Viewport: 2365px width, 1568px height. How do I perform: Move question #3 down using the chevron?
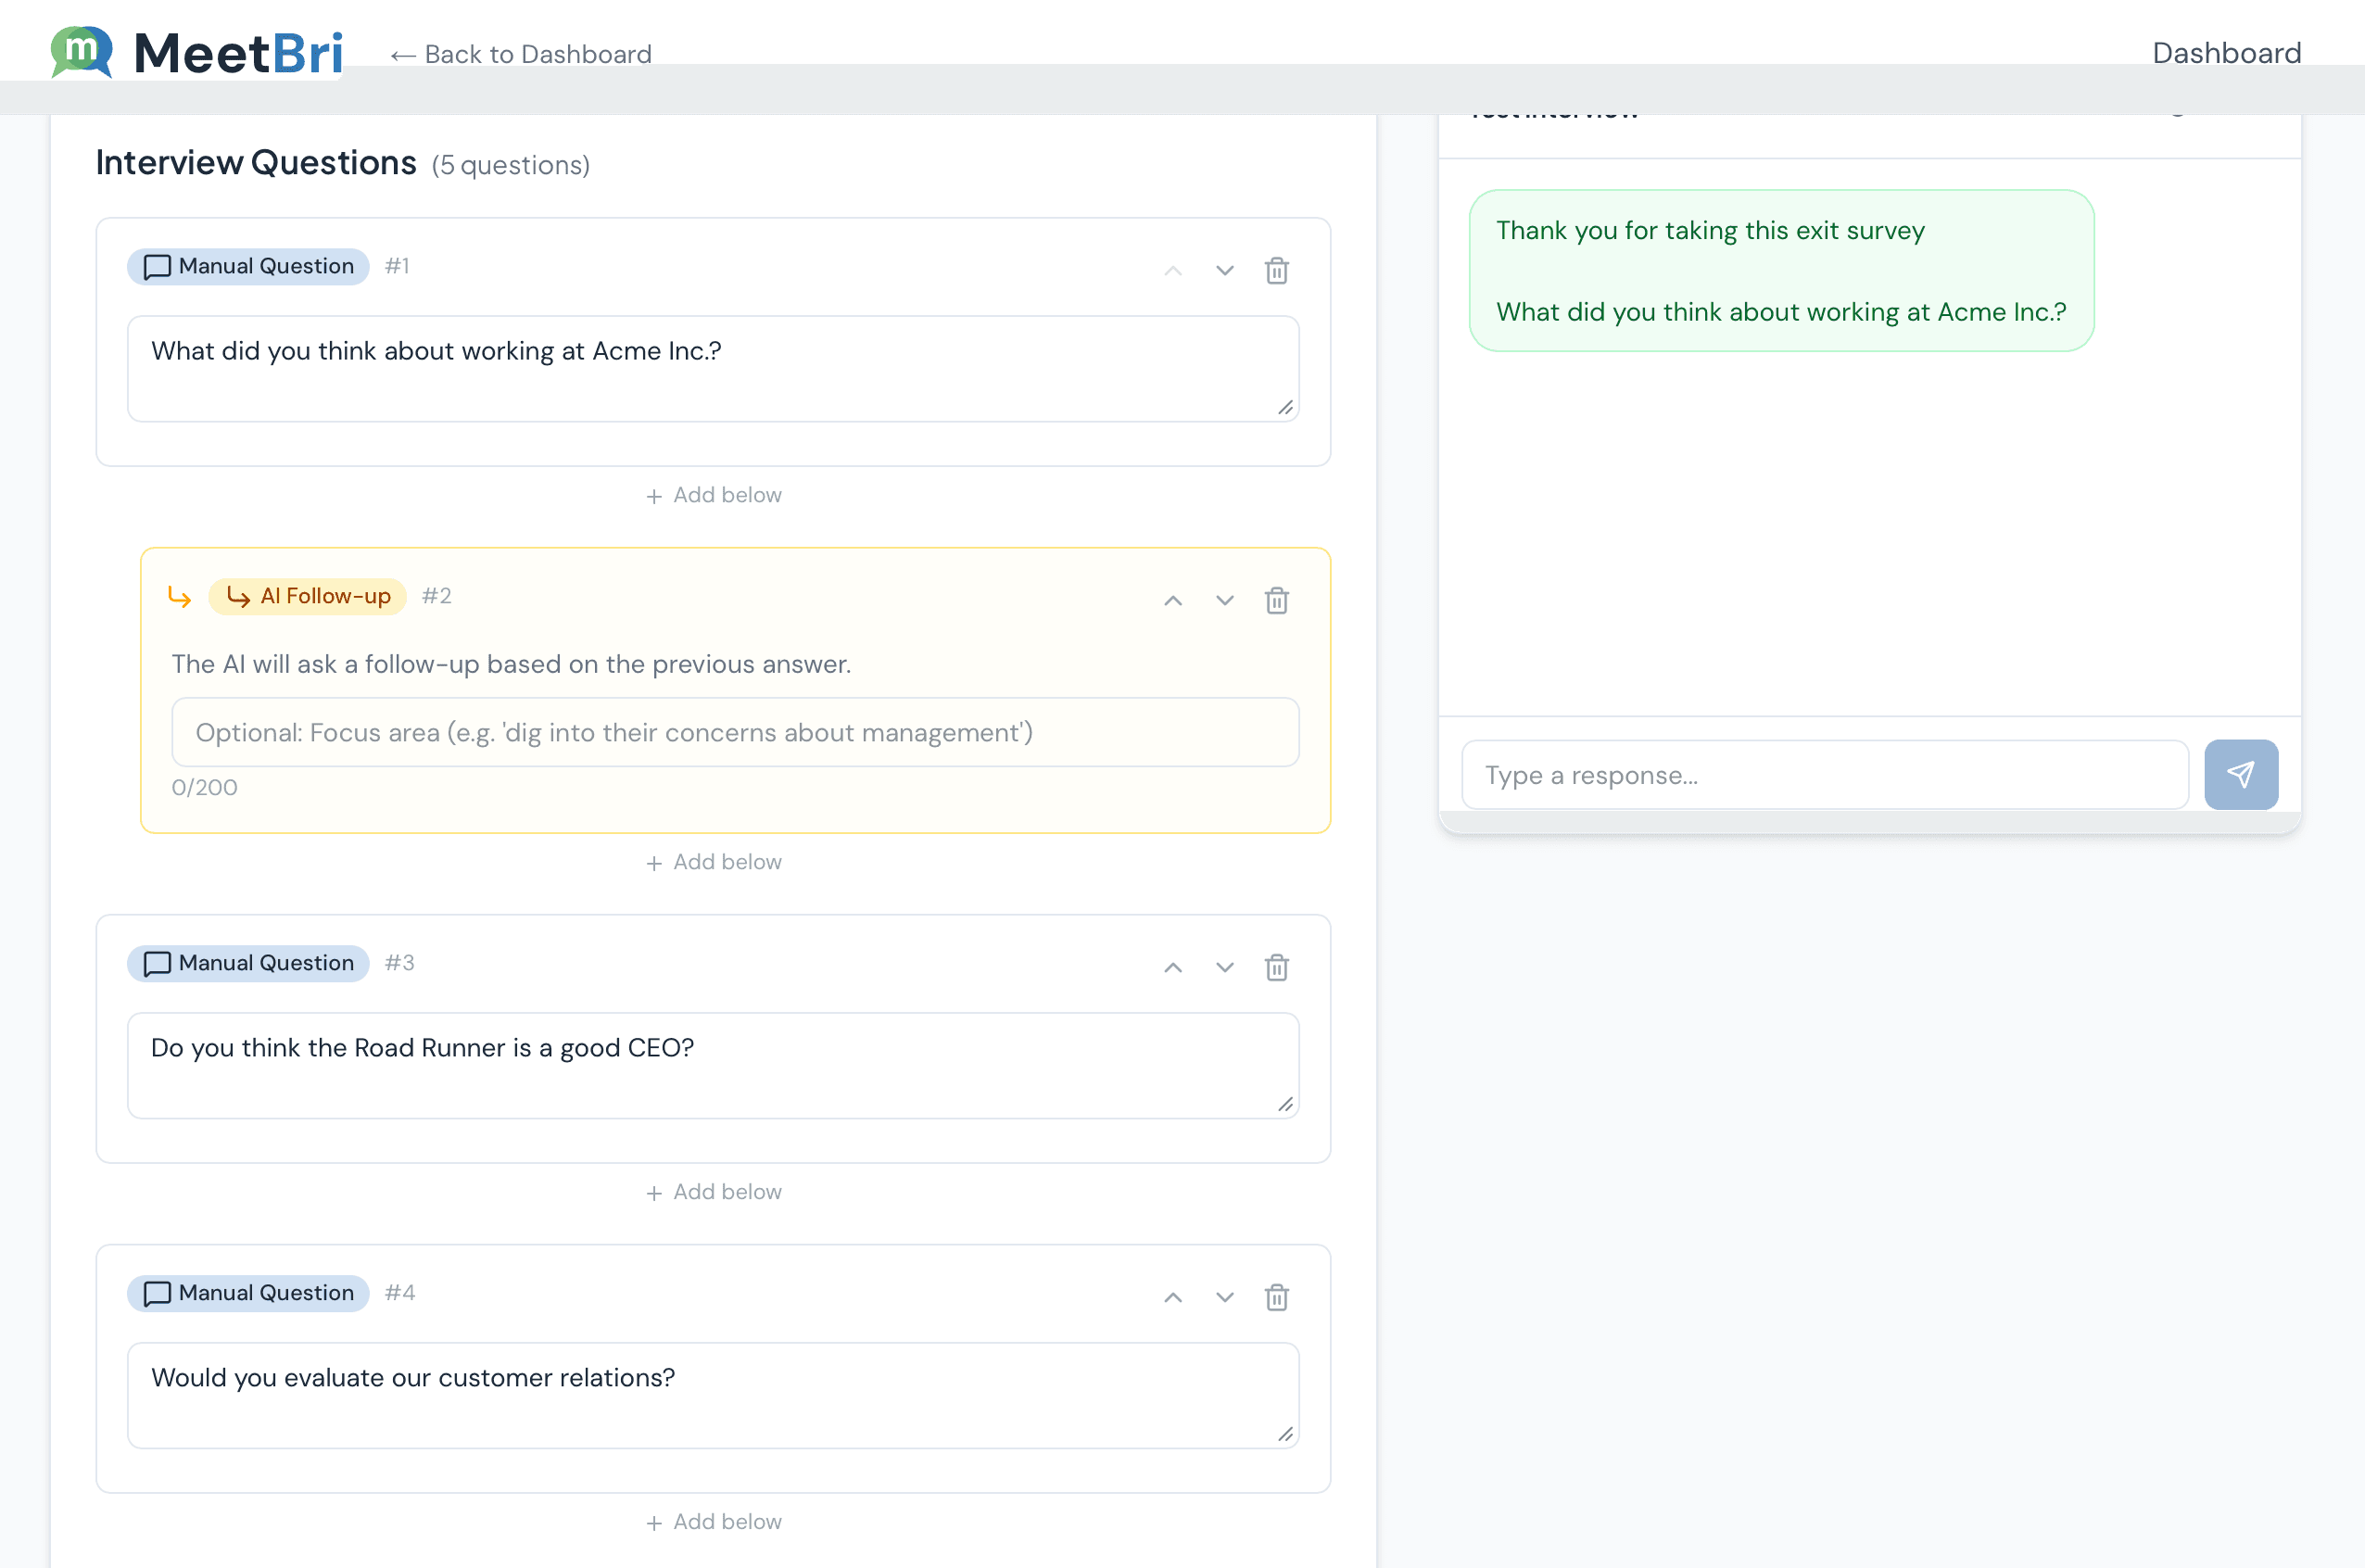point(1224,967)
